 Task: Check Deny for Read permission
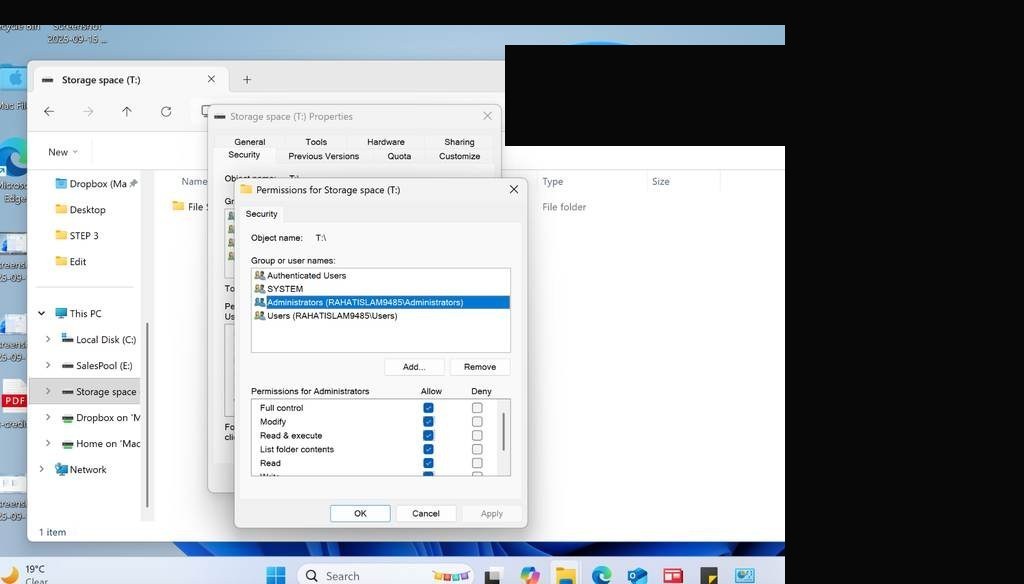(477, 463)
